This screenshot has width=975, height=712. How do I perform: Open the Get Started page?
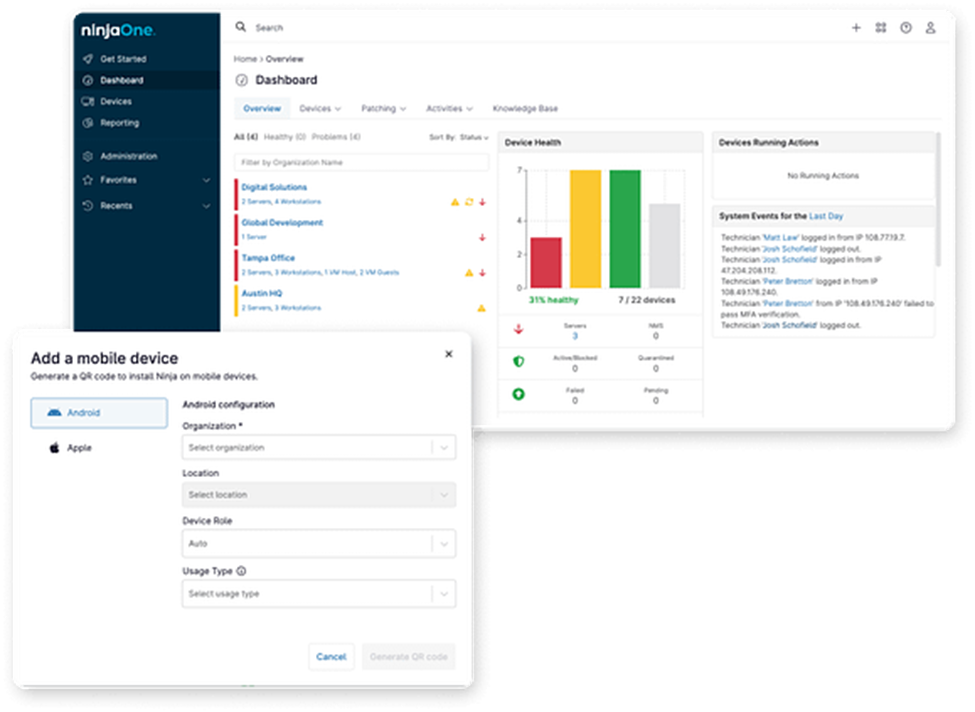point(122,59)
